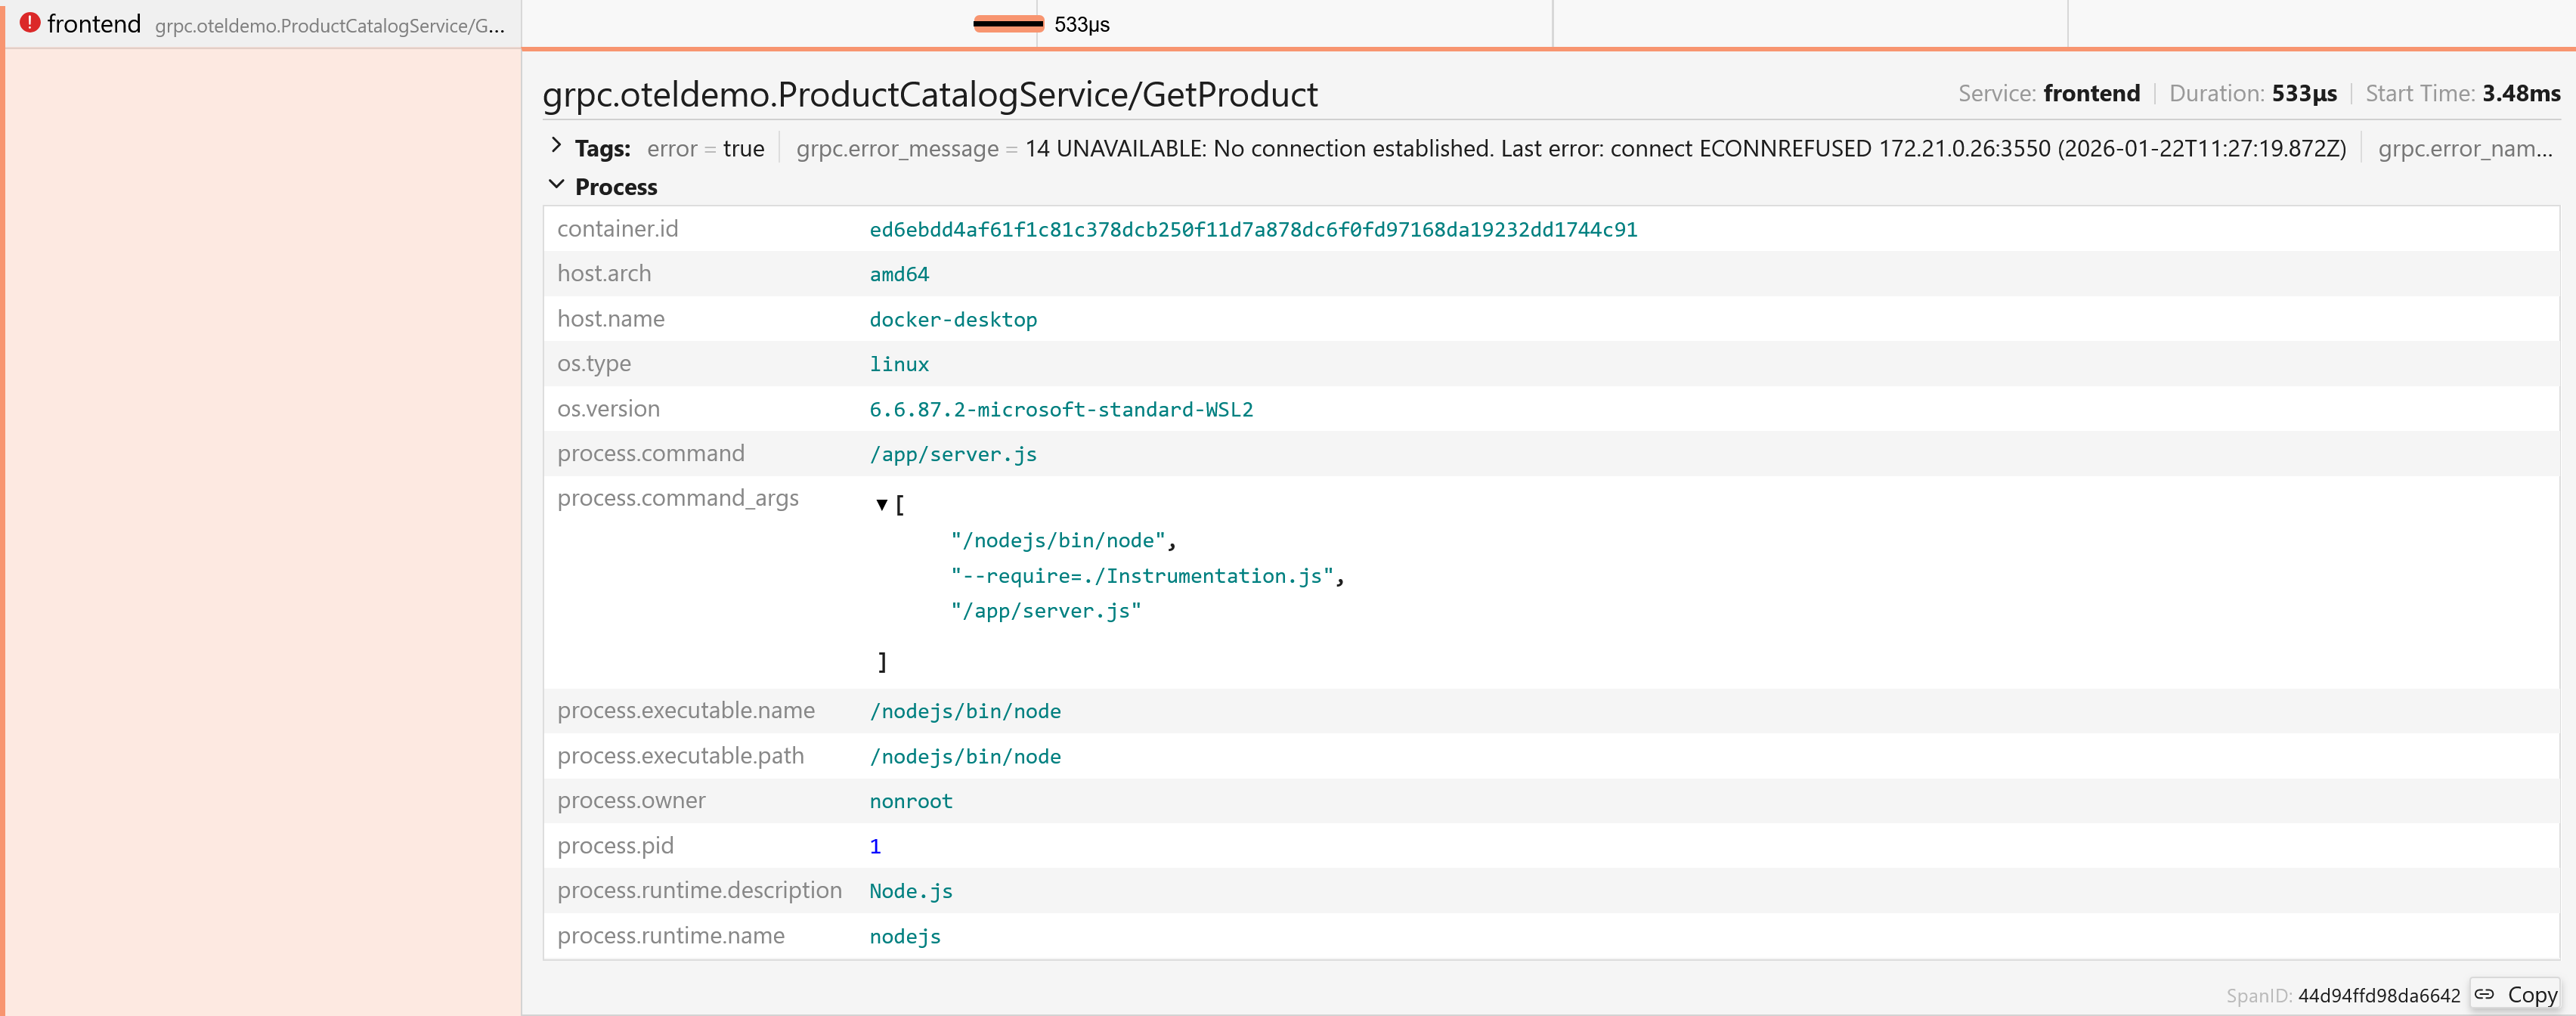Viewport: 2576px width, 1016px height.
Task: Click the process.pid value 1
Action: (x=875, y=846)
